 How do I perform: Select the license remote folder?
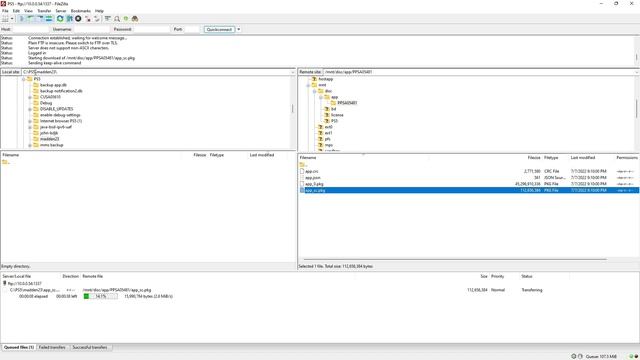point(337,115)
